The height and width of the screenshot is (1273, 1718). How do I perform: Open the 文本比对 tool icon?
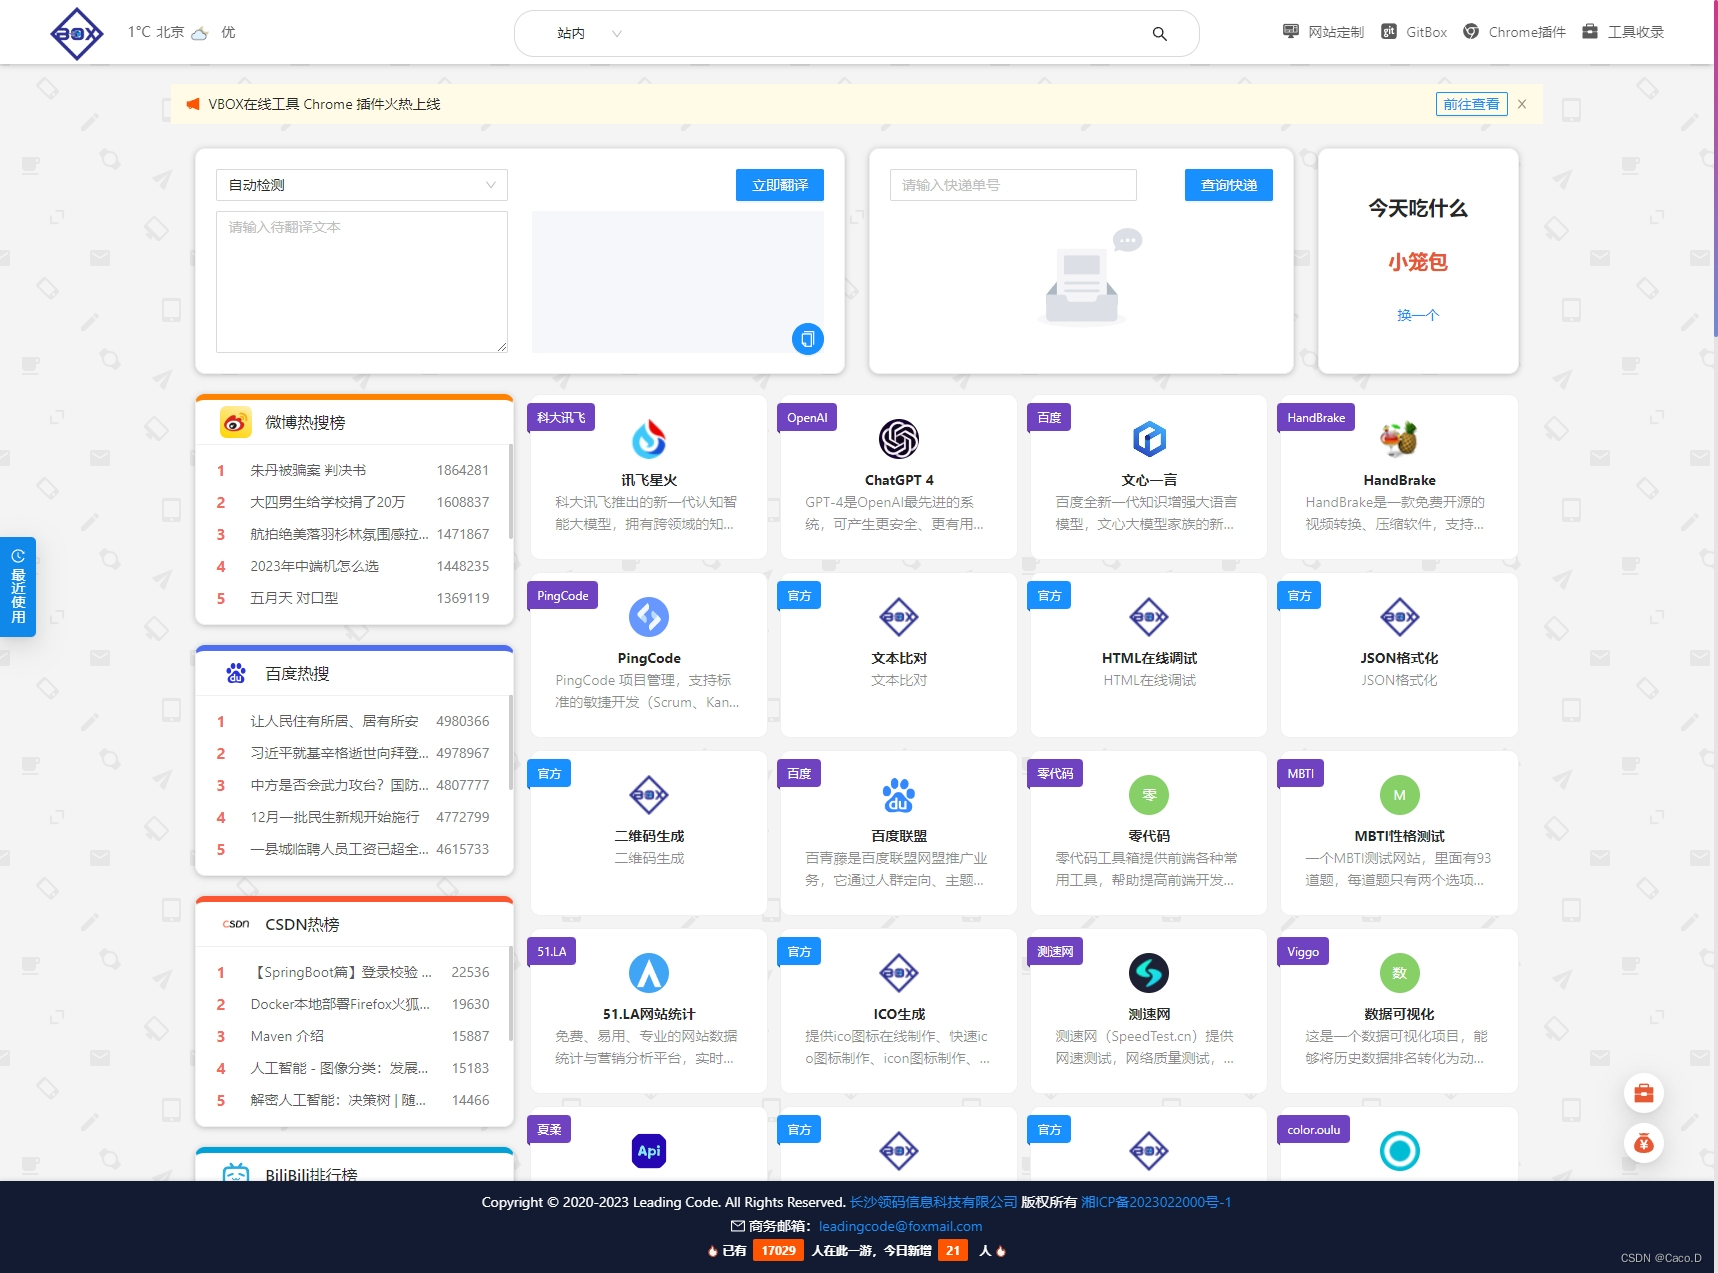pos(899,617)
